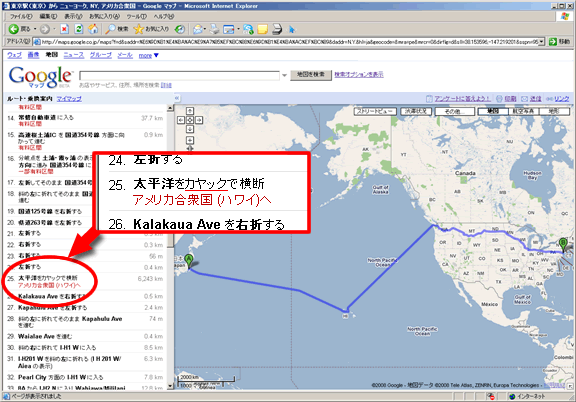The width and height of the screenshot is (576, 402).
Task: Pan map right with arrow control
Action: [x=199, y=120]
